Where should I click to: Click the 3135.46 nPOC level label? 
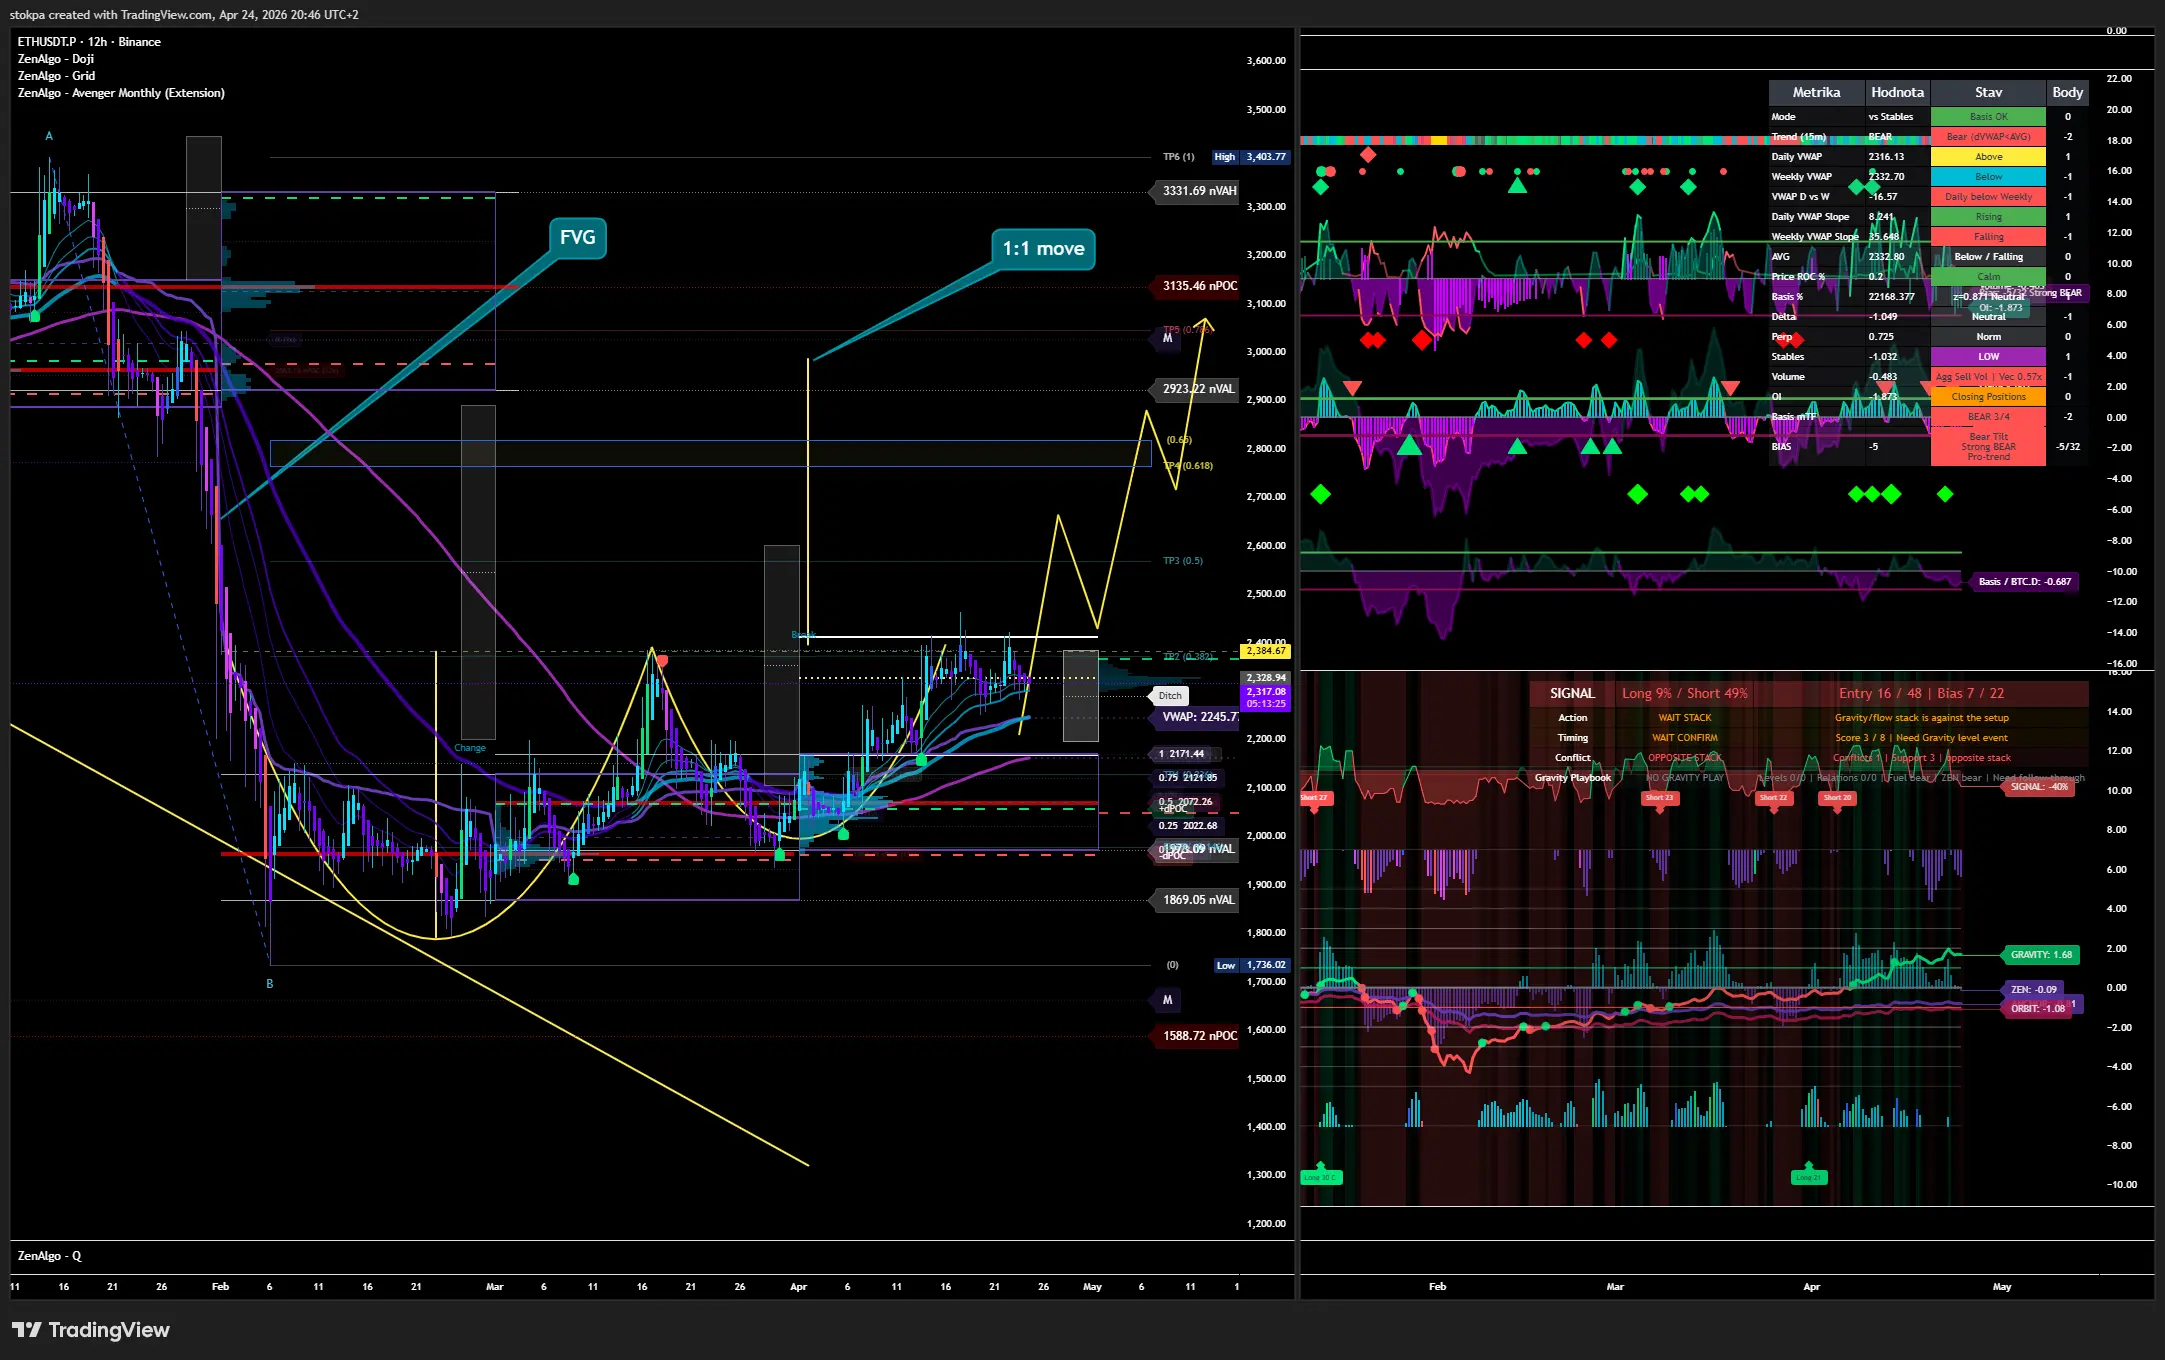tap(1199, 286)
